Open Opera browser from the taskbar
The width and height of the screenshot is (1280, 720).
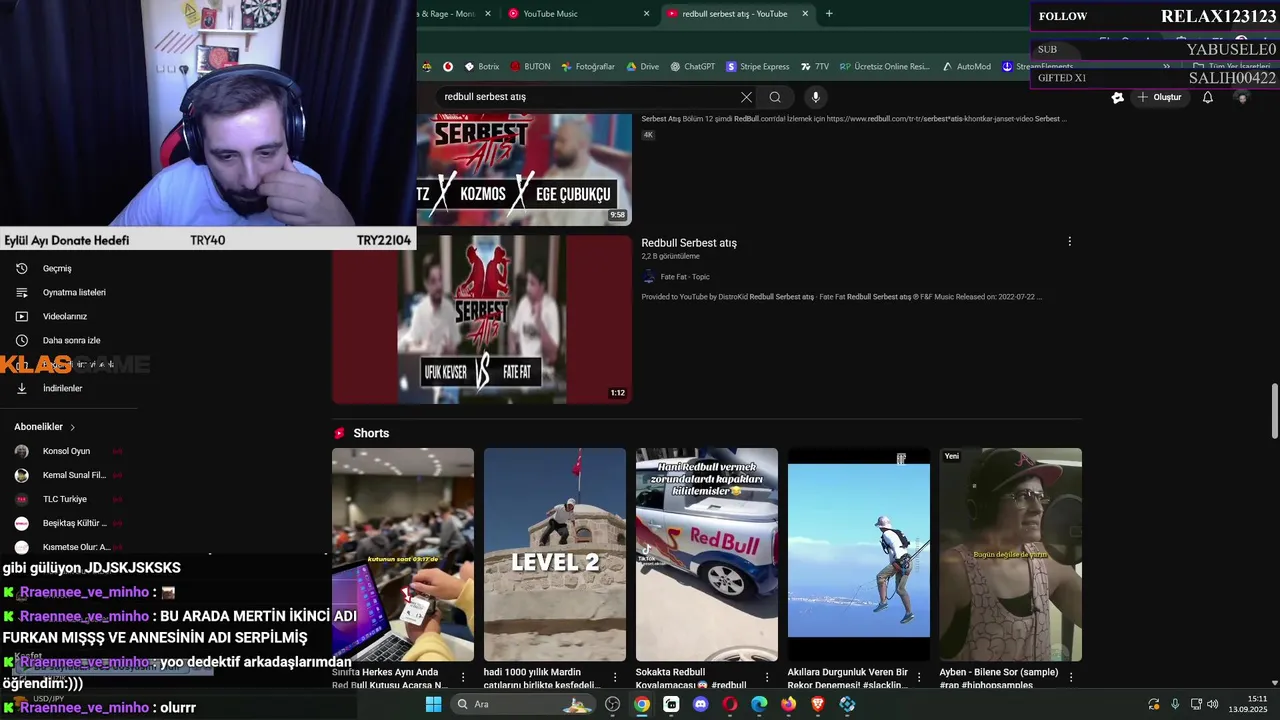pos(730,704)
